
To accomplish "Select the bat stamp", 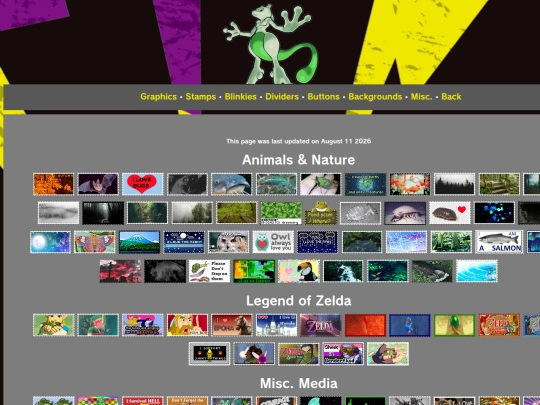I will tap(98, 184).
